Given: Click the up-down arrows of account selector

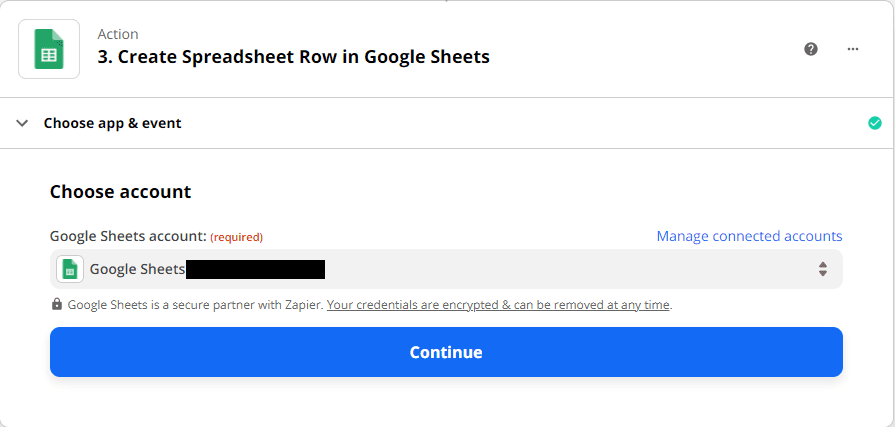Looking at the screenshot, I should (x=822, y=269).
